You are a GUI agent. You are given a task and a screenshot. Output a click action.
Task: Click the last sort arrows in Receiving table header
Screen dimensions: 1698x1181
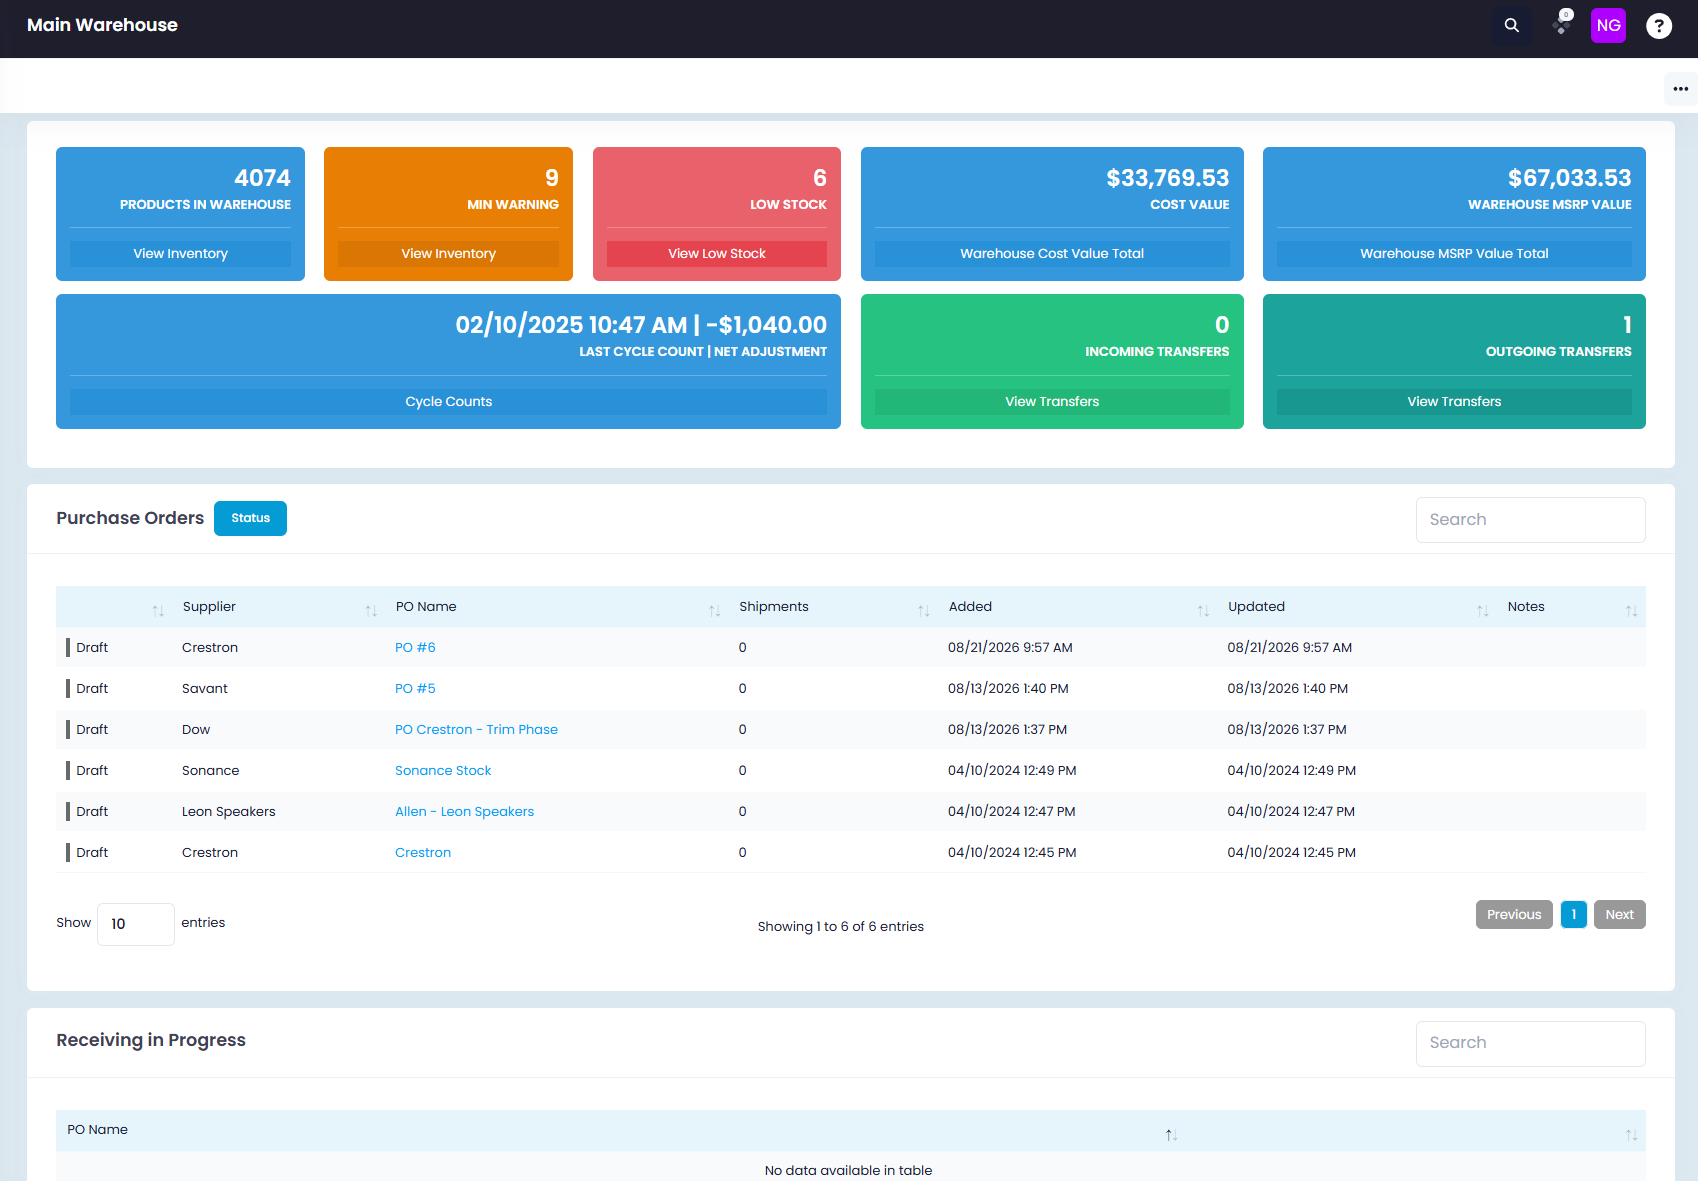[1631, 1134]
